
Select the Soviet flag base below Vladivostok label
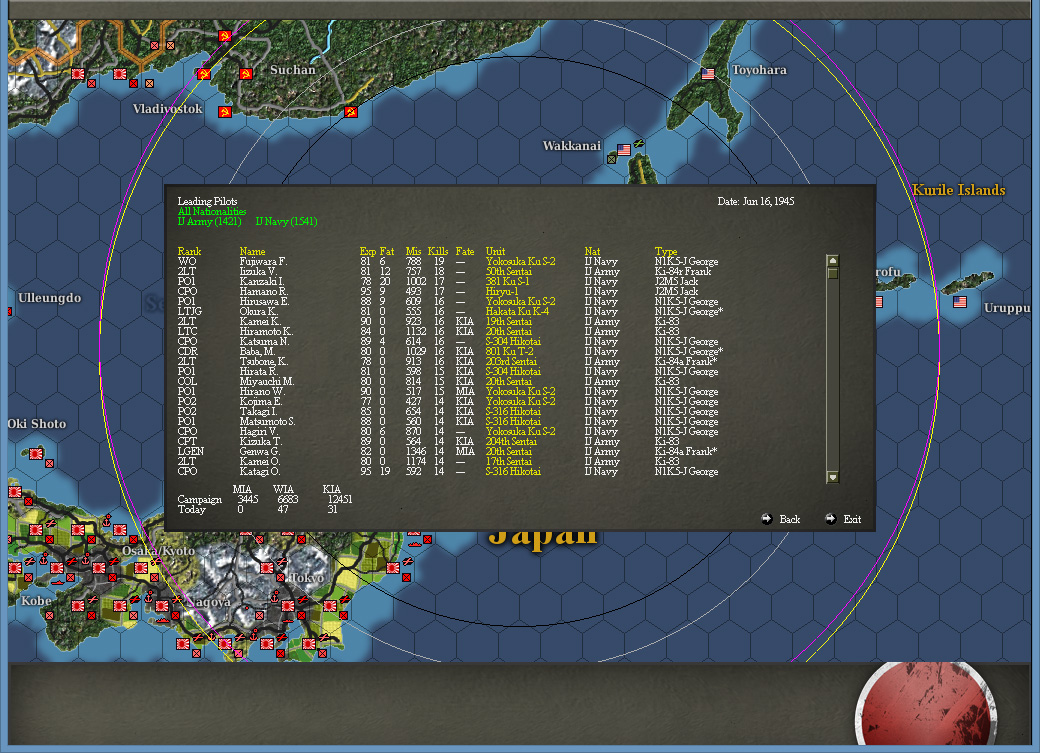225,112
